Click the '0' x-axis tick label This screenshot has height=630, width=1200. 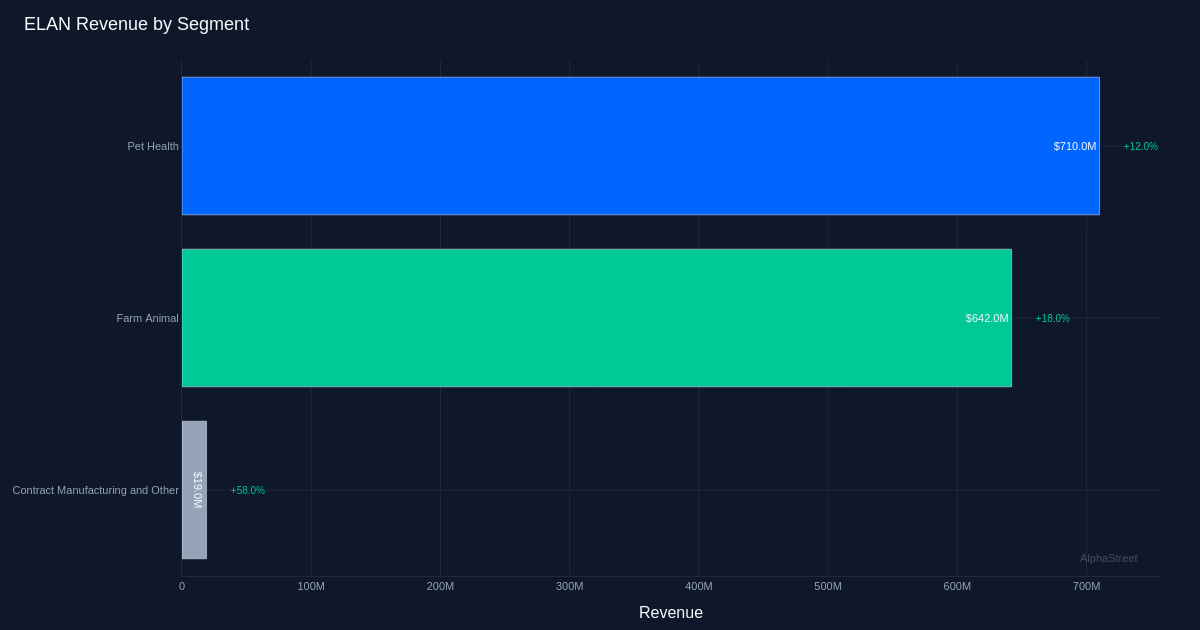[182, 586]
